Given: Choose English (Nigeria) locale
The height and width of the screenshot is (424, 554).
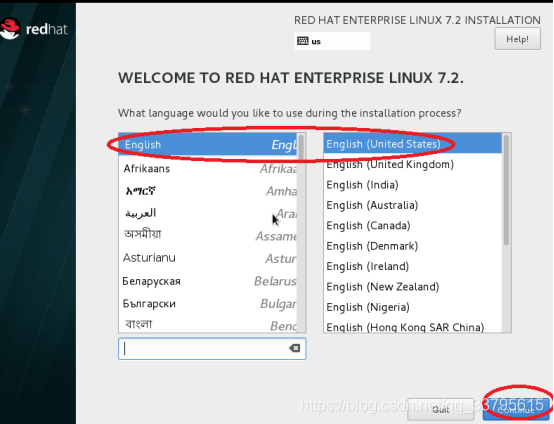Looking at the screenshot, I should [412, 307].
